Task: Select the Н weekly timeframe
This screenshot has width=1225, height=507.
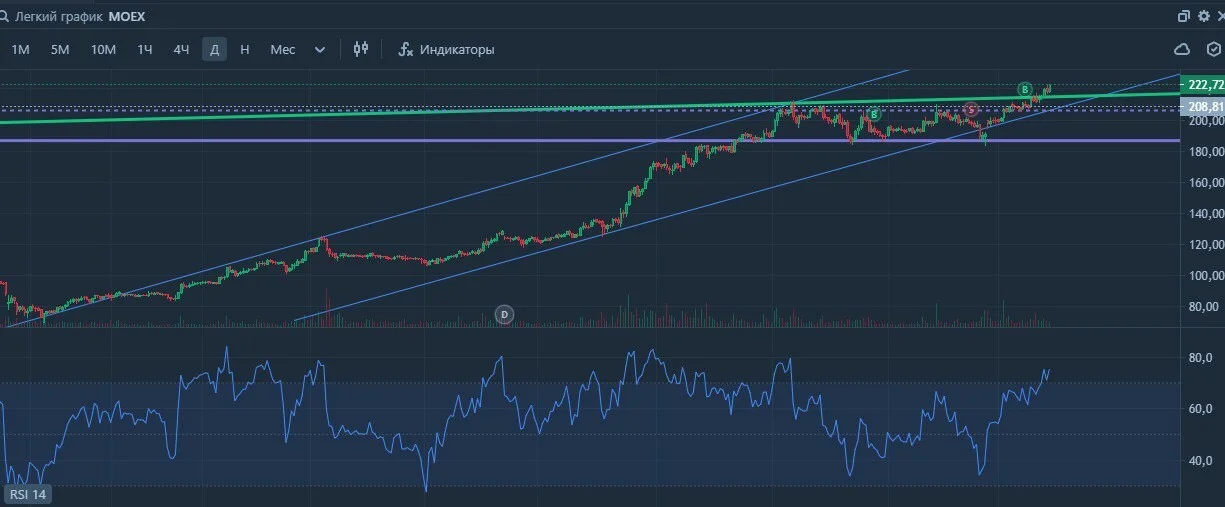Action: (x=245, y=49)
